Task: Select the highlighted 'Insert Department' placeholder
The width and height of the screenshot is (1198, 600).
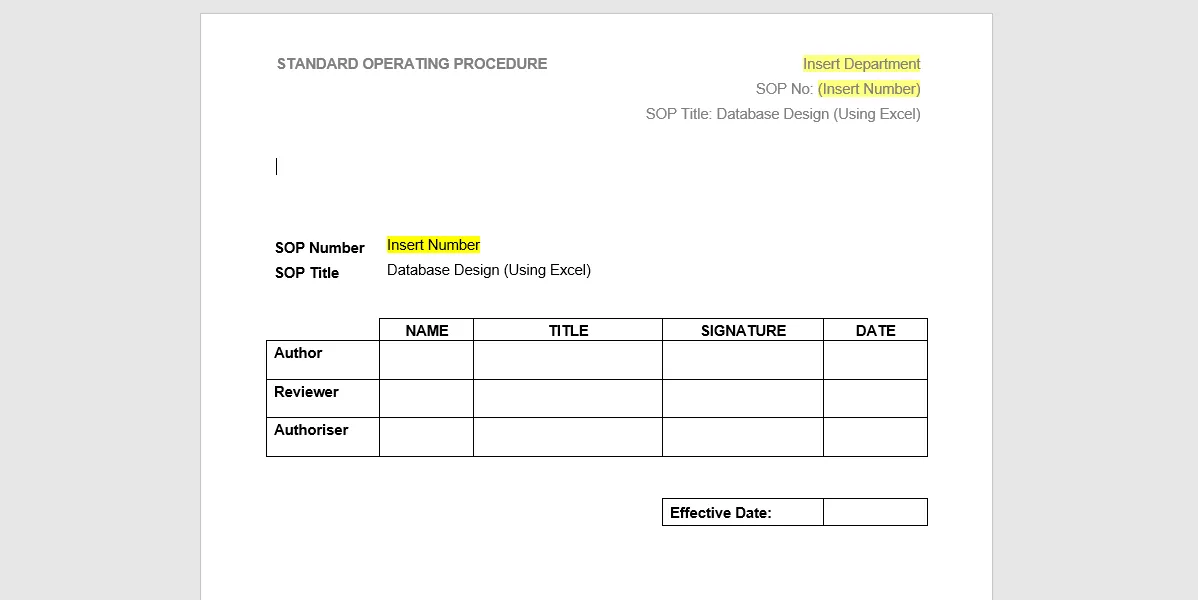Action: (x=862, y=64)
